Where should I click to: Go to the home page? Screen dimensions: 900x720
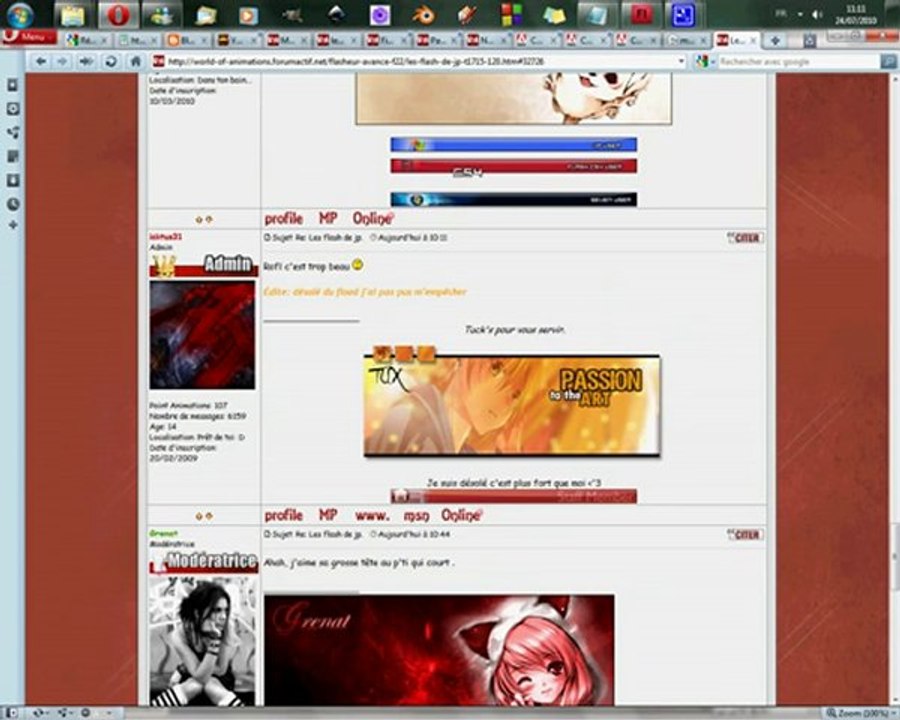click(x=135, y=61)
